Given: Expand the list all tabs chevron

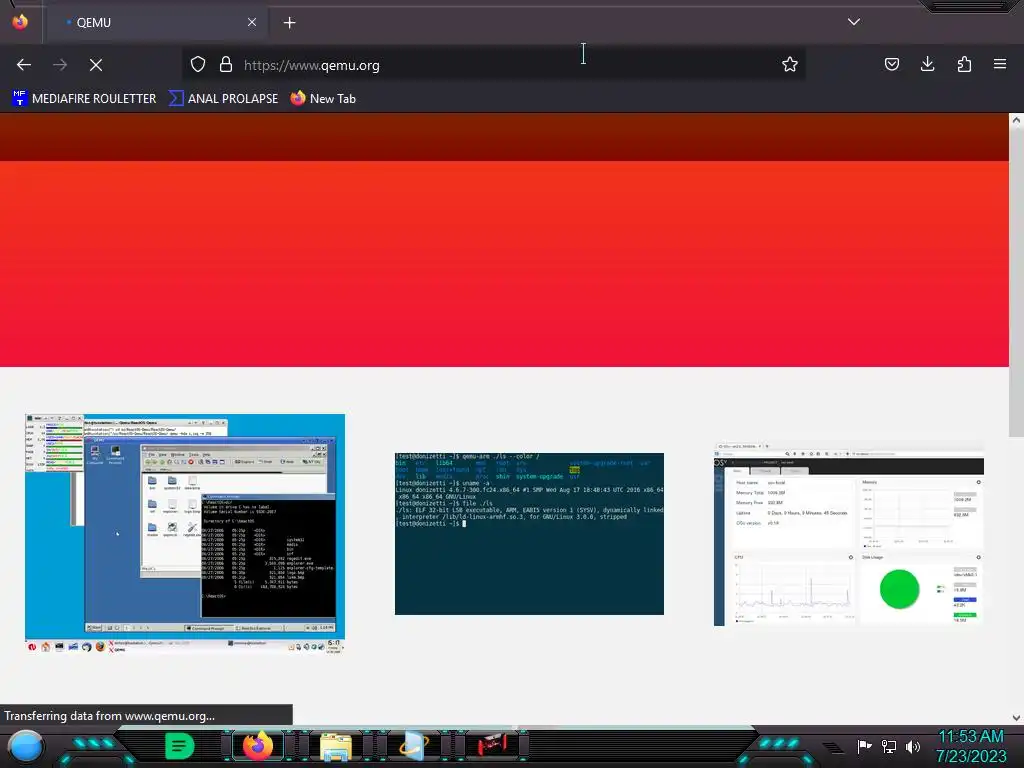Looking at the screenshot, I should [x=854, y=22].
